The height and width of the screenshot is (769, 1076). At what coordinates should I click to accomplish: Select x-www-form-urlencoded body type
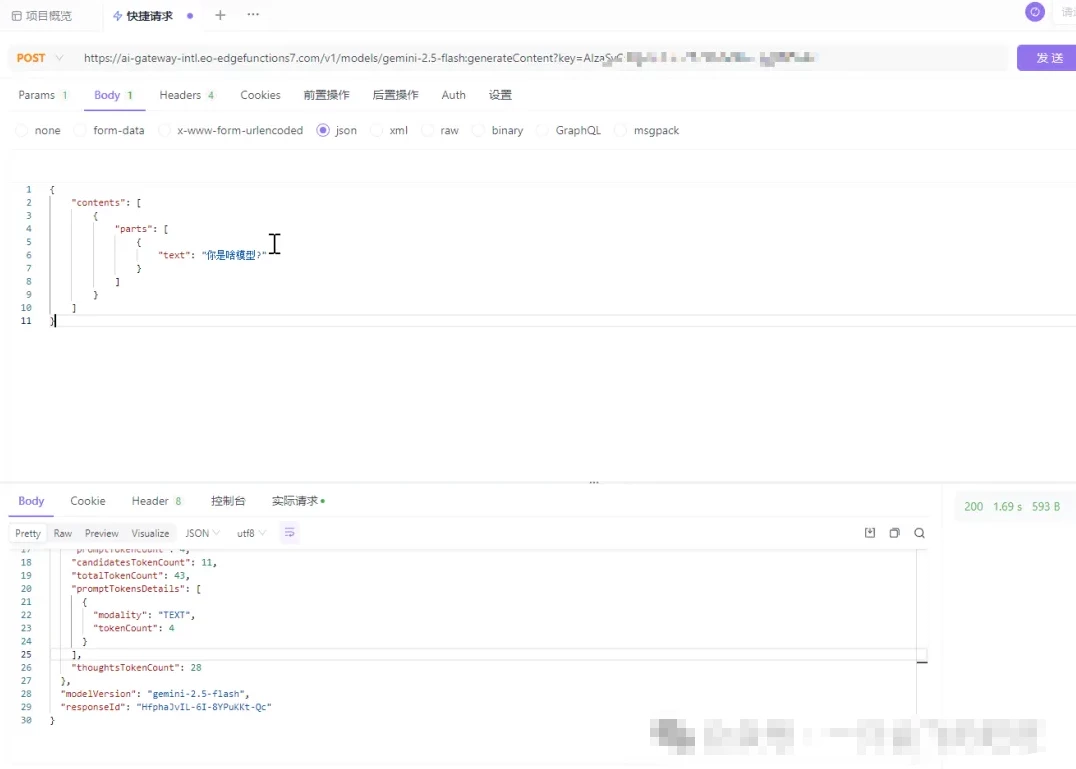point(231,130)
